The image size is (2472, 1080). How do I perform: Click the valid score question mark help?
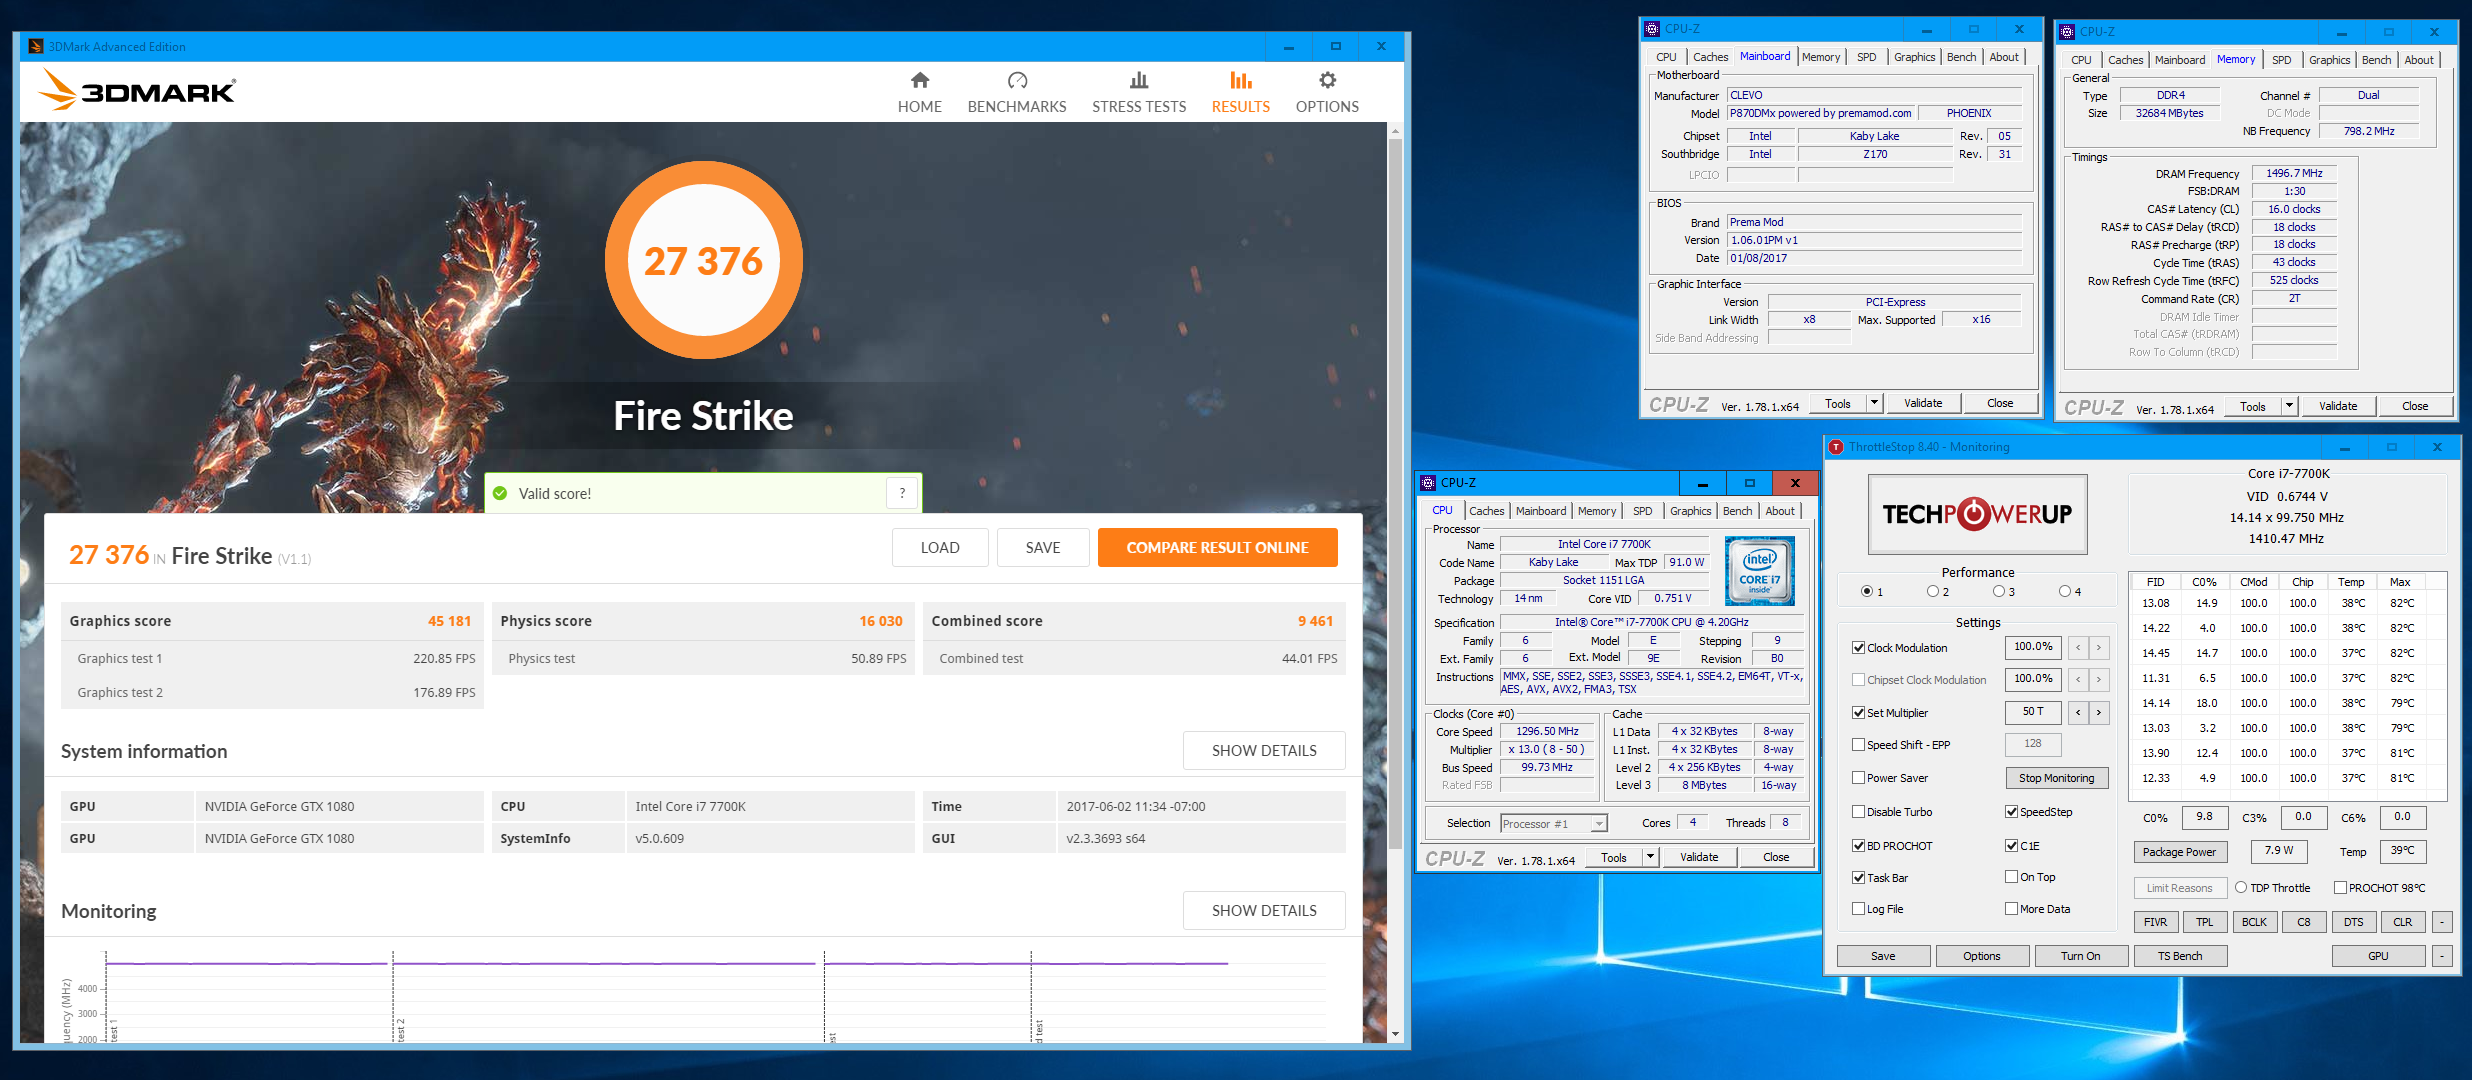tap(902, 493)
